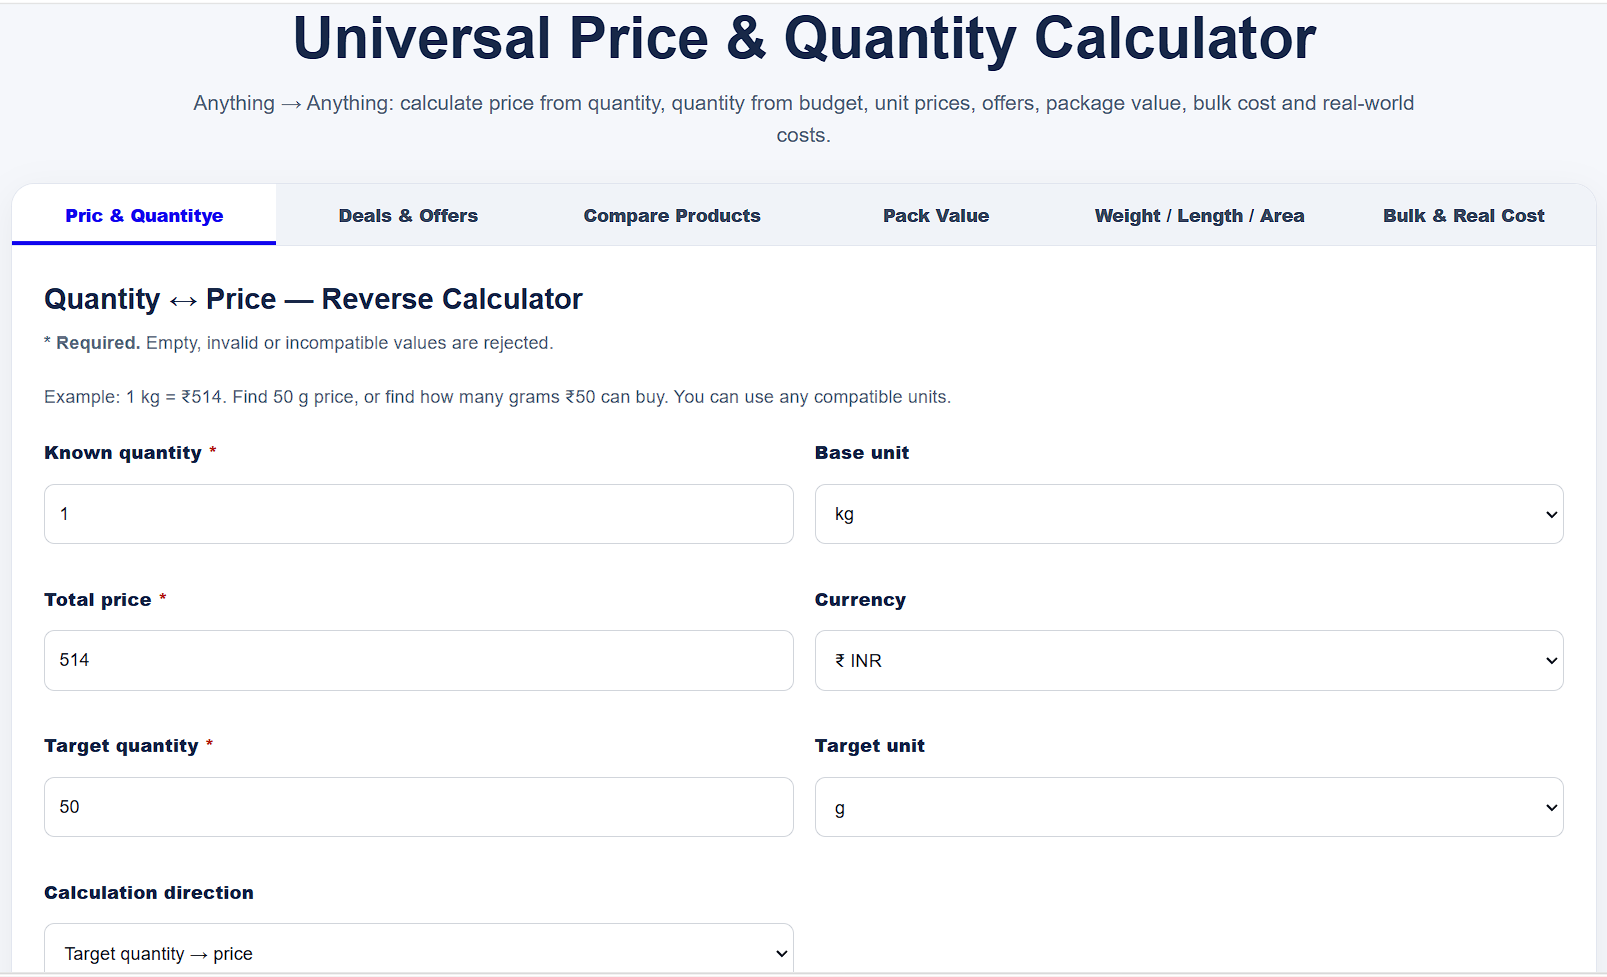Select the Universal Price & Quantity Calculator title
1607x977 pixels.
pos(804,38)
